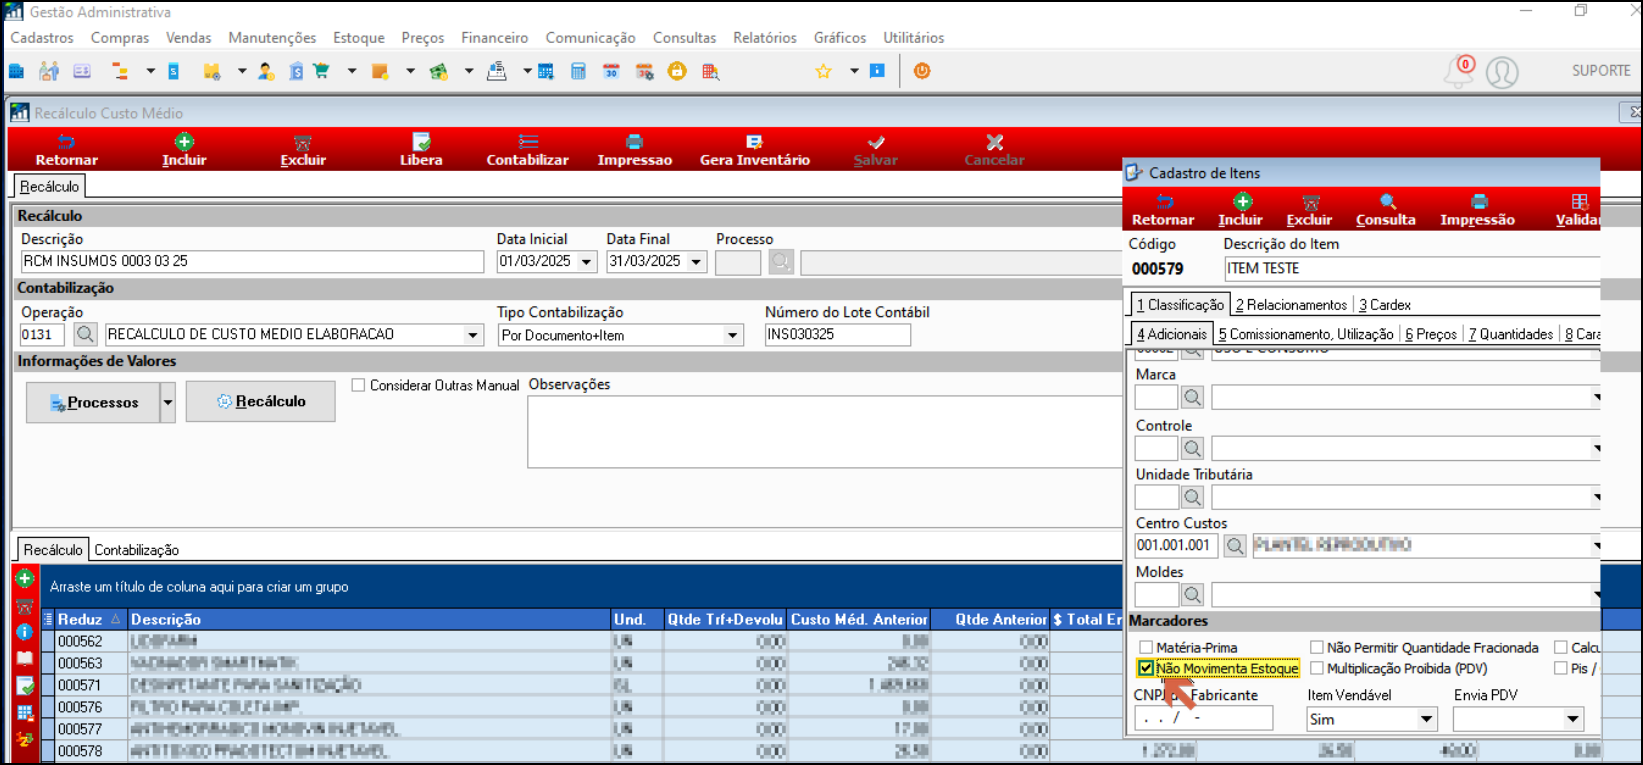Click the Número do Lote Contábil field

[837, 335]
